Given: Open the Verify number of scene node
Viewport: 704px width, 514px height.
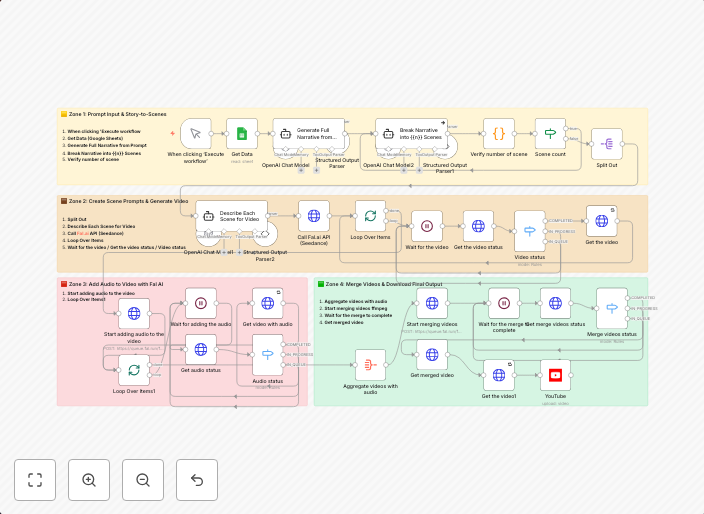Looking at the screenshot, I should [499, 134].
